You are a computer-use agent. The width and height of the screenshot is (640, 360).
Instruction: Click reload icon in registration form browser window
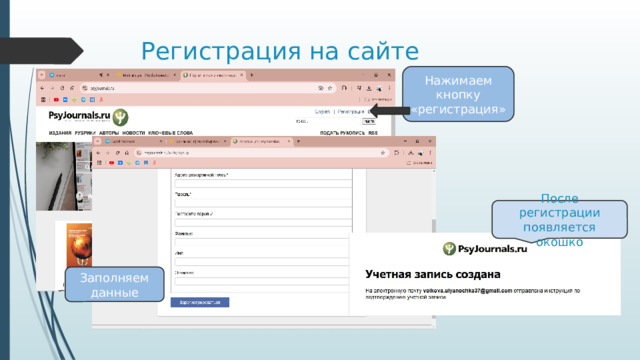tap(118, 153)
